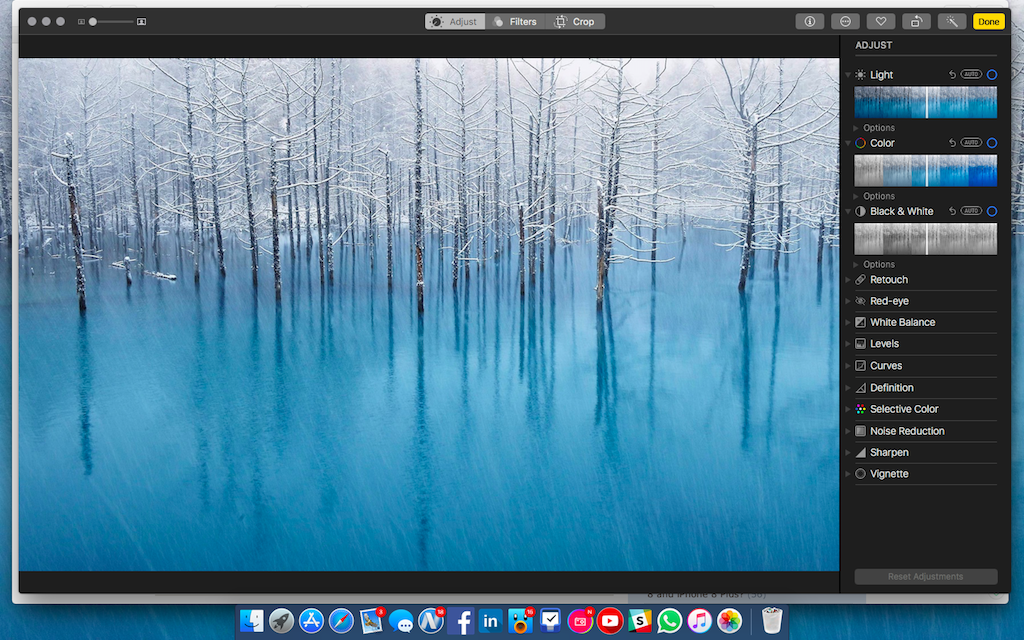The height and width of the screenshot is (640, 1024).
Task: Toggle the Light adjustment blue circle
Action: (x=991, y=75)
